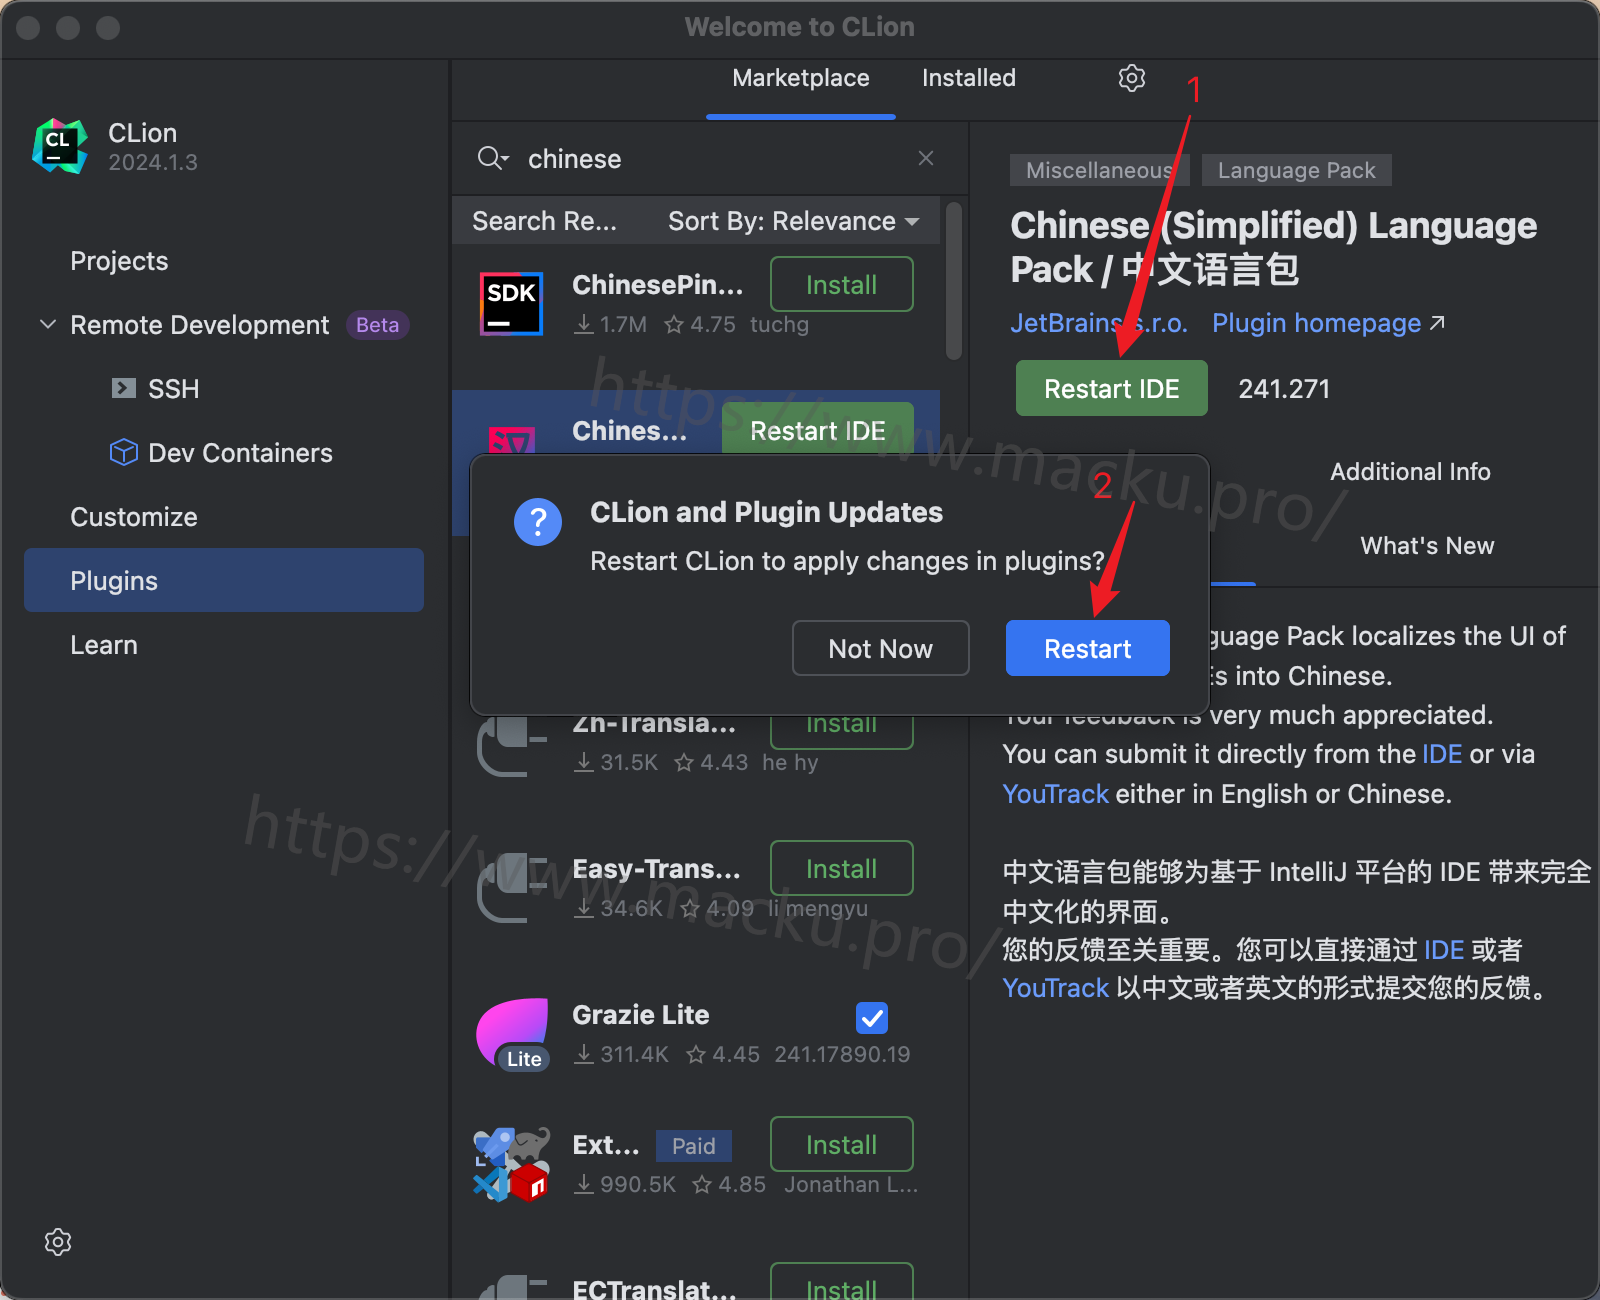Open settings gear at sidebar bottom

[x=58, y=1242]
